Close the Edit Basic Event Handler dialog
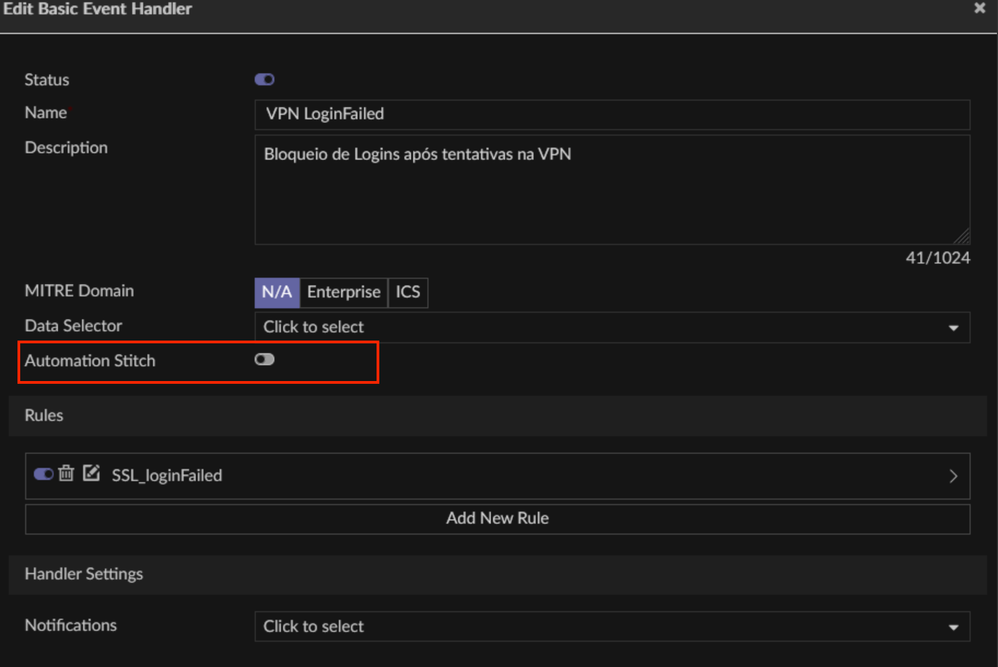This screenshot has height=667, width=998. [979, 9]
